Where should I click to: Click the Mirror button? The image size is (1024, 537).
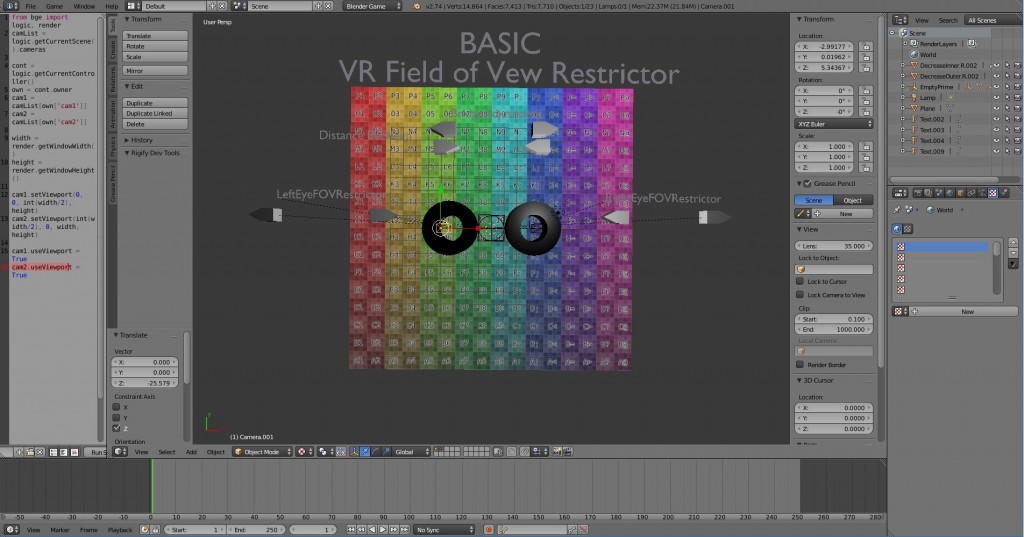click(x=155, y=71)
